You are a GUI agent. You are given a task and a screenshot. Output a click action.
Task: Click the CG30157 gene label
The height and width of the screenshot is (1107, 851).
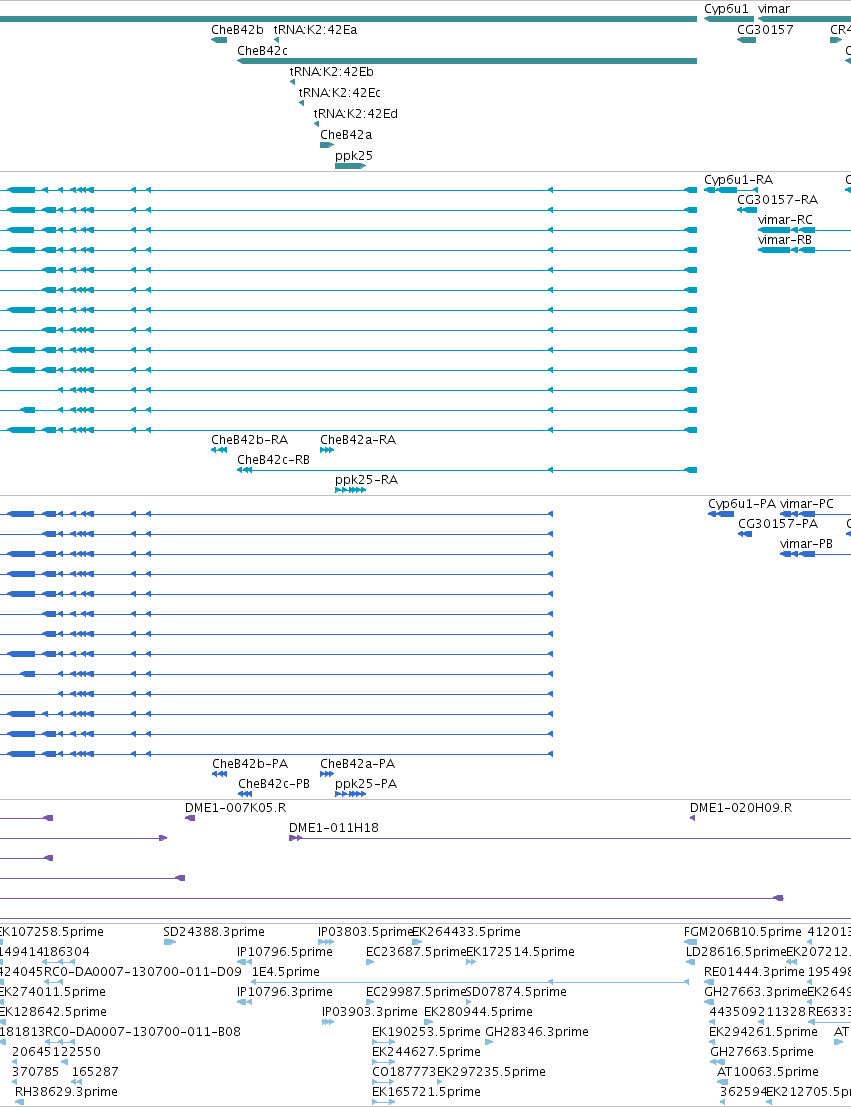pyautogui.click(x=766, y=30)
